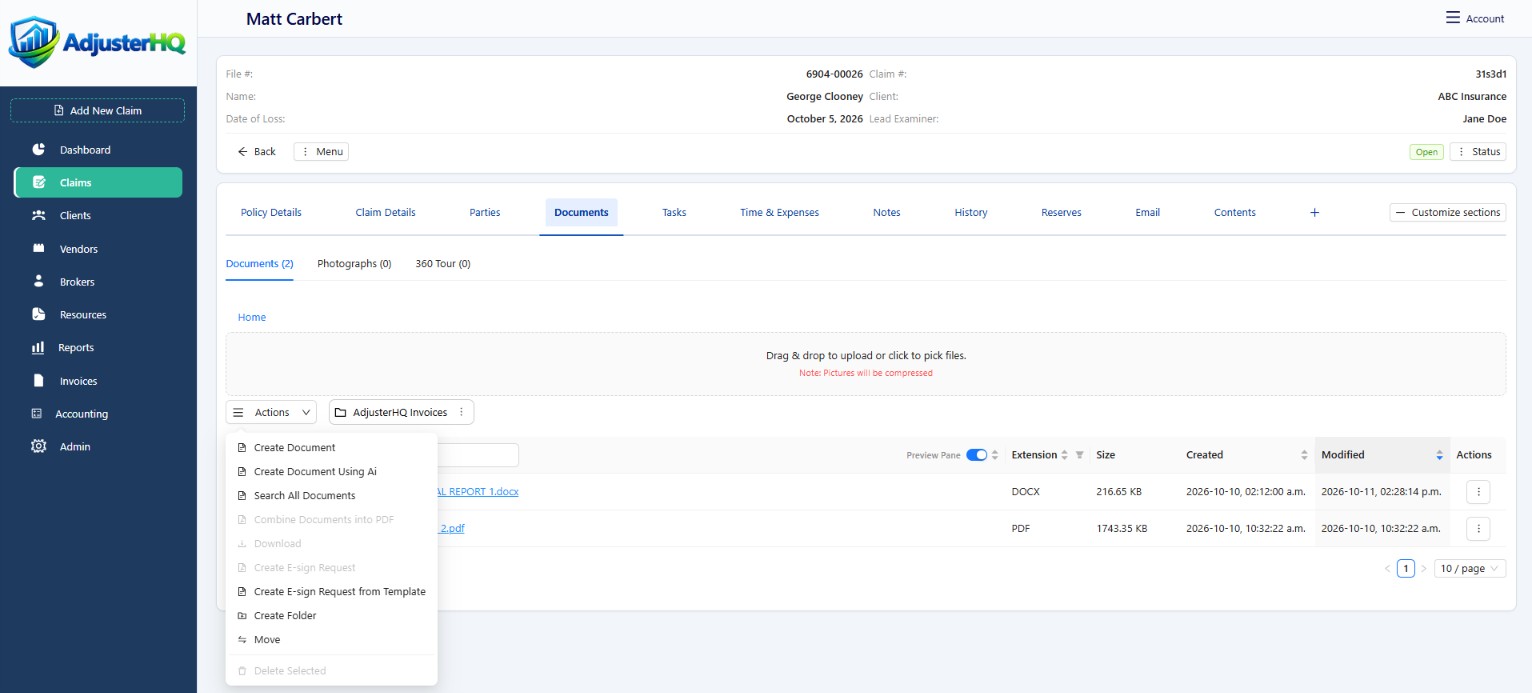Open the 10 / page dropdown
The width and height of the screenshot is (1532, 693).
tap(1469, 568)
